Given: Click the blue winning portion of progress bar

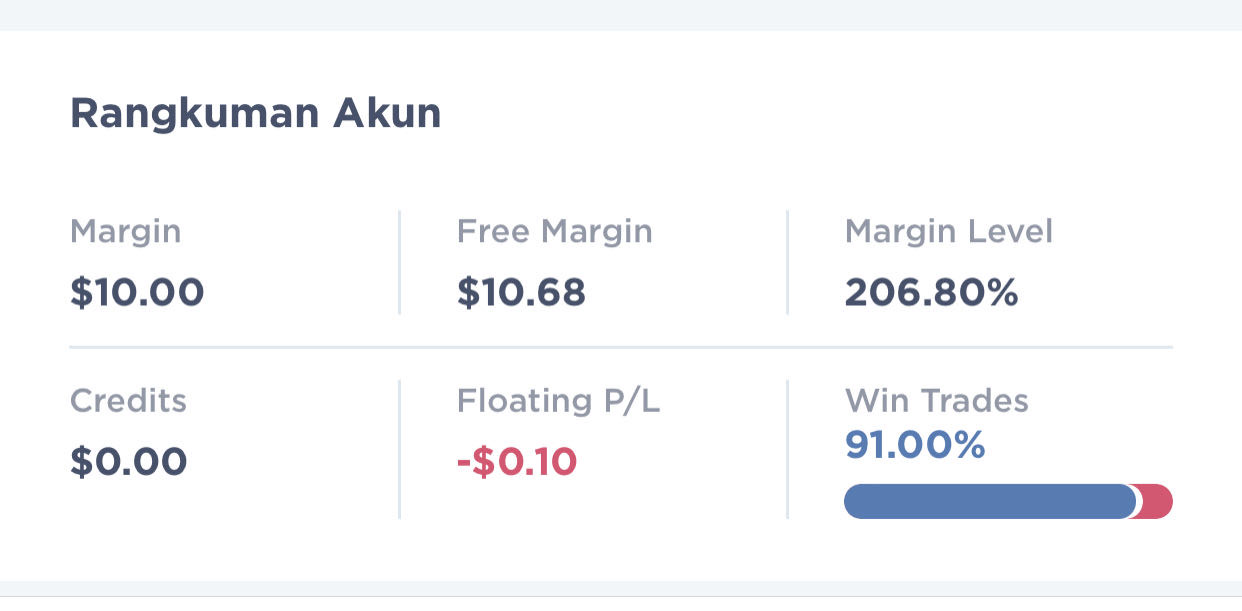Looking at the screenshot, I should (988, 501).
